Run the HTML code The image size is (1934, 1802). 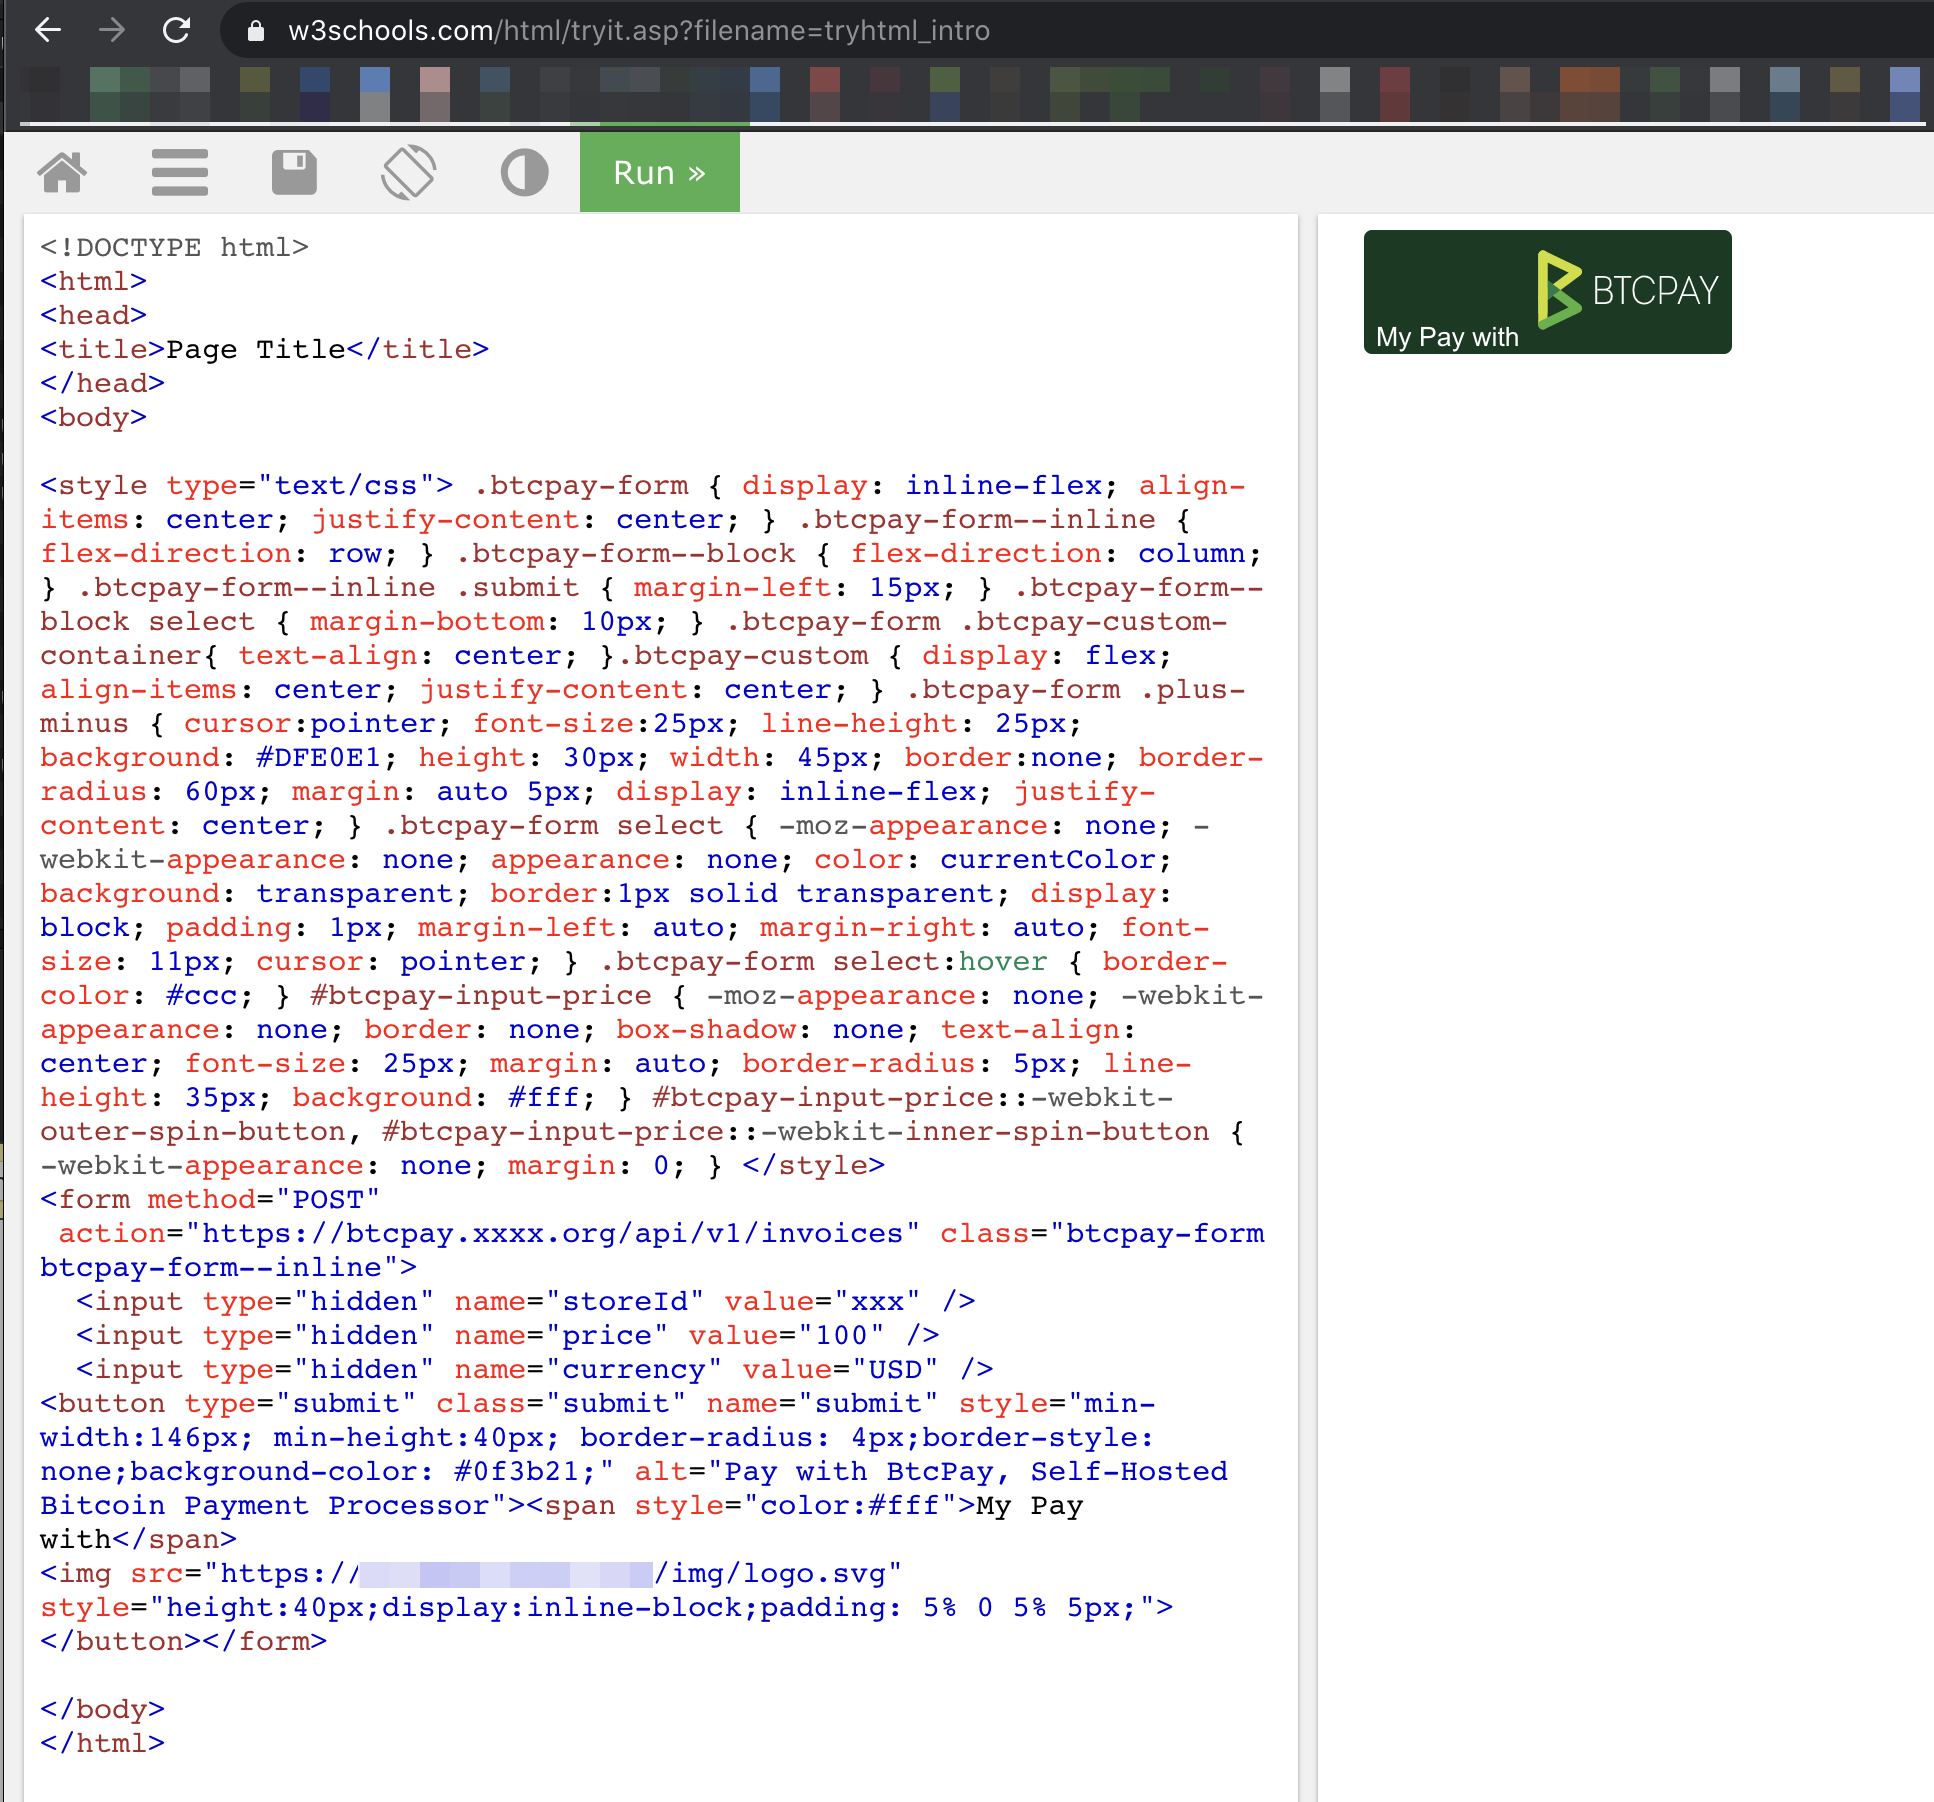[658, 171]
